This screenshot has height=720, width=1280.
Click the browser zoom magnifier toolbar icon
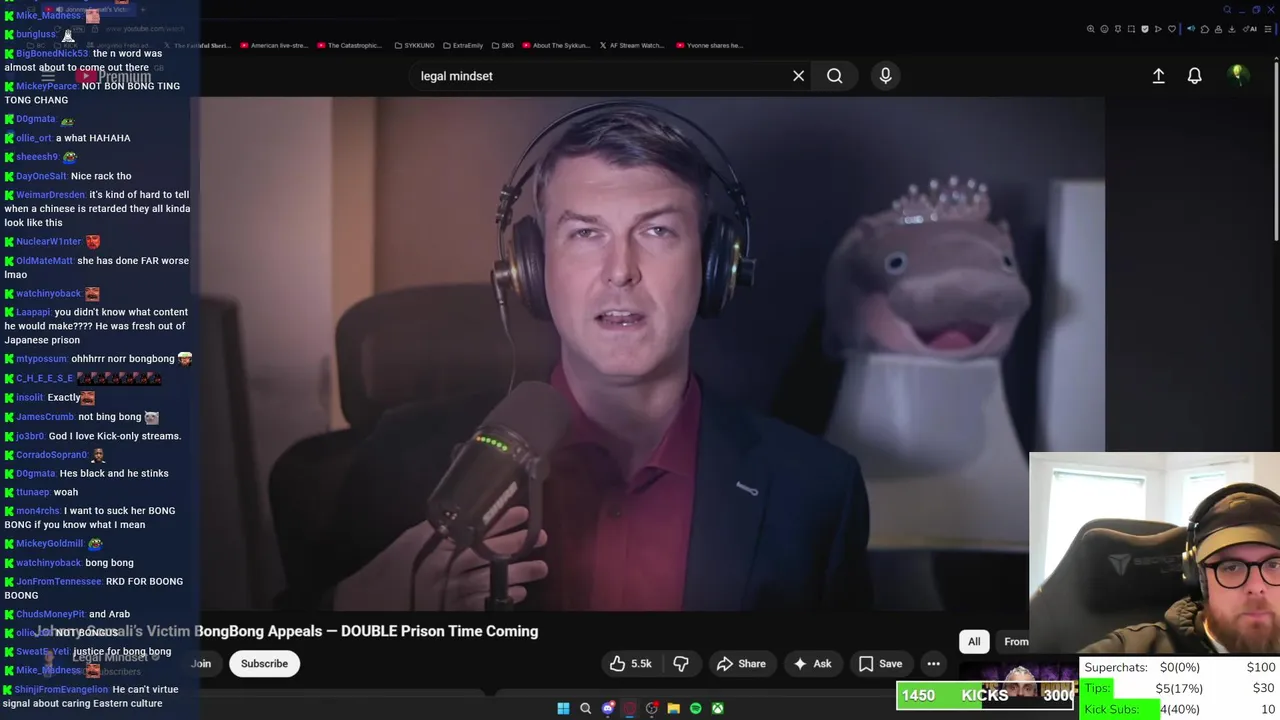point(1091,29)
